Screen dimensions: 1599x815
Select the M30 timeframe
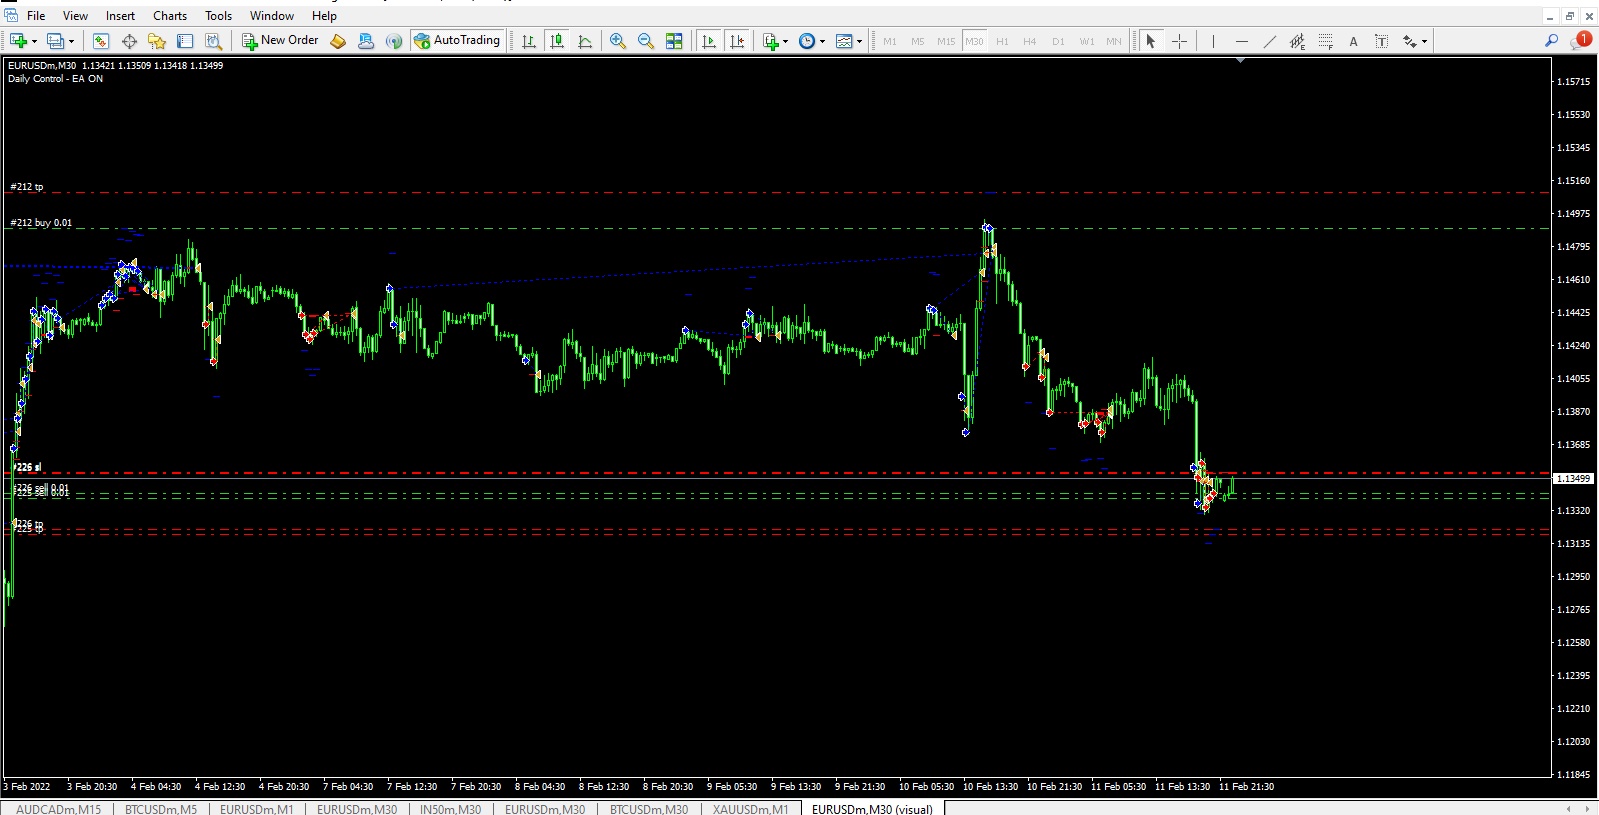click(974, 41)
